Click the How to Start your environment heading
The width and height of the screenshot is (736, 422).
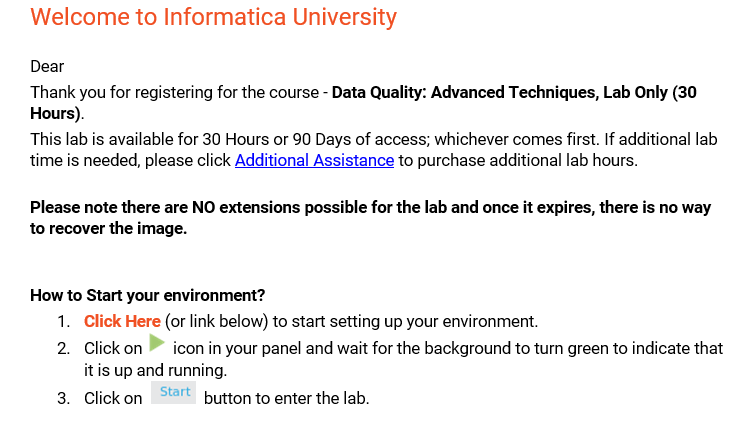pyautogui.click(x=147, y=295)
